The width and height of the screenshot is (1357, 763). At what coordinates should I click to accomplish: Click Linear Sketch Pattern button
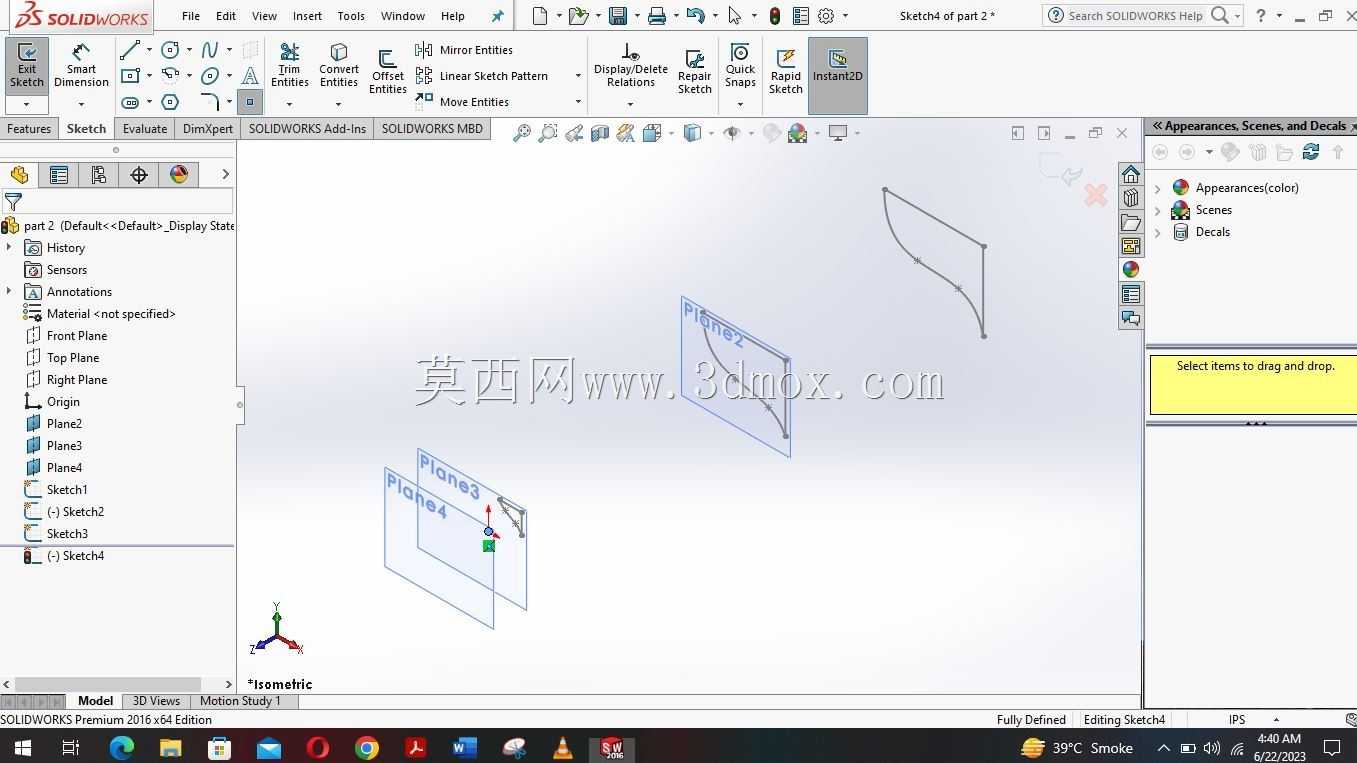tap(483, 76)
